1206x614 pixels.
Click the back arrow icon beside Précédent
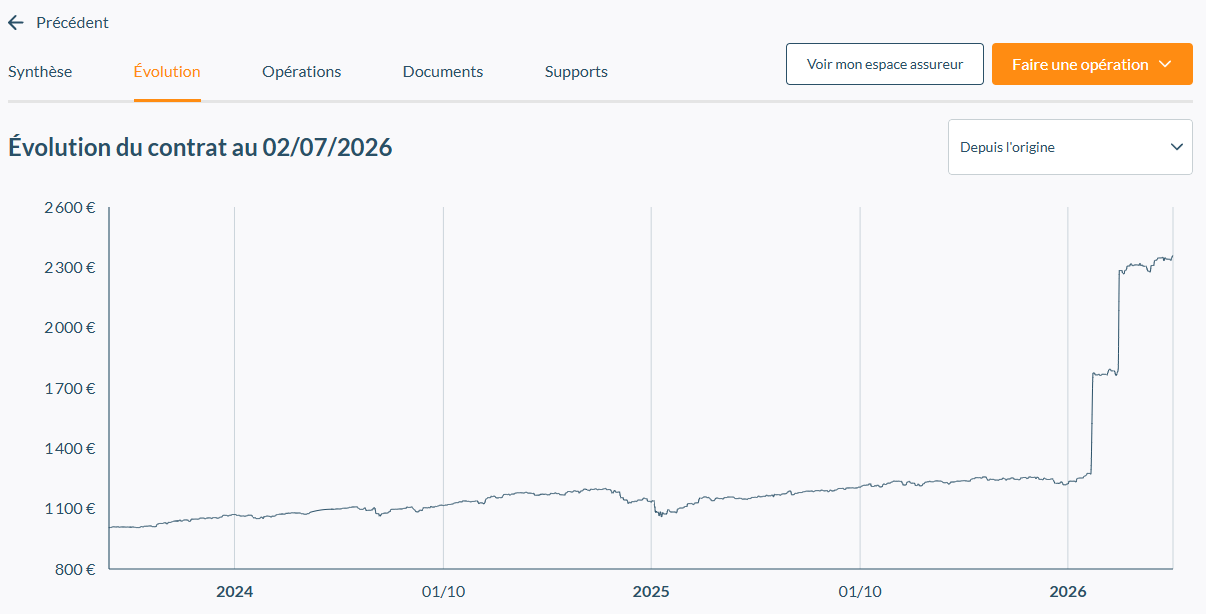pyautogui.click(x=15, y=22)
